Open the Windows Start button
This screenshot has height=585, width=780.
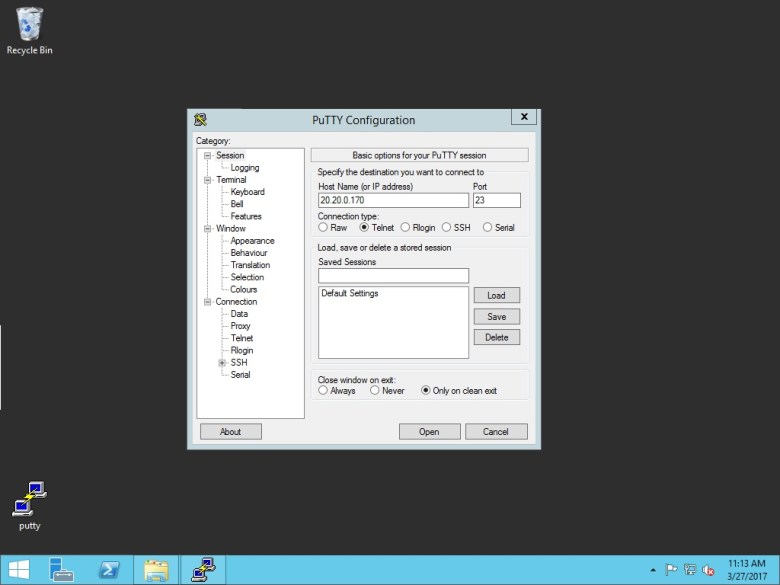click(x=18, y=570)
